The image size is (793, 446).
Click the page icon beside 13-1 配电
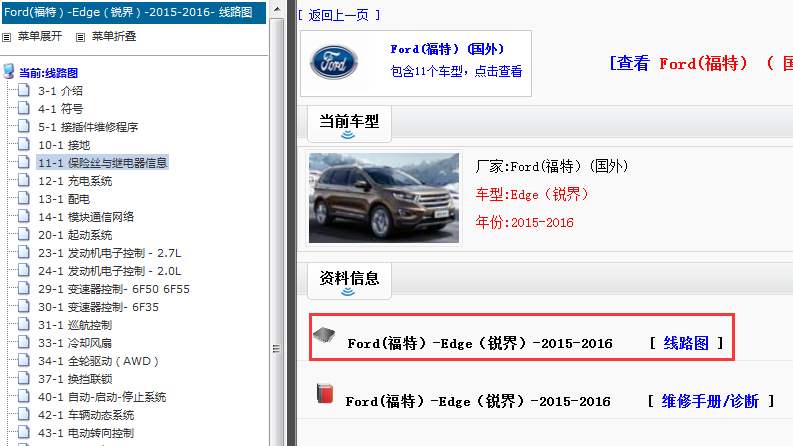click(24, 199)
